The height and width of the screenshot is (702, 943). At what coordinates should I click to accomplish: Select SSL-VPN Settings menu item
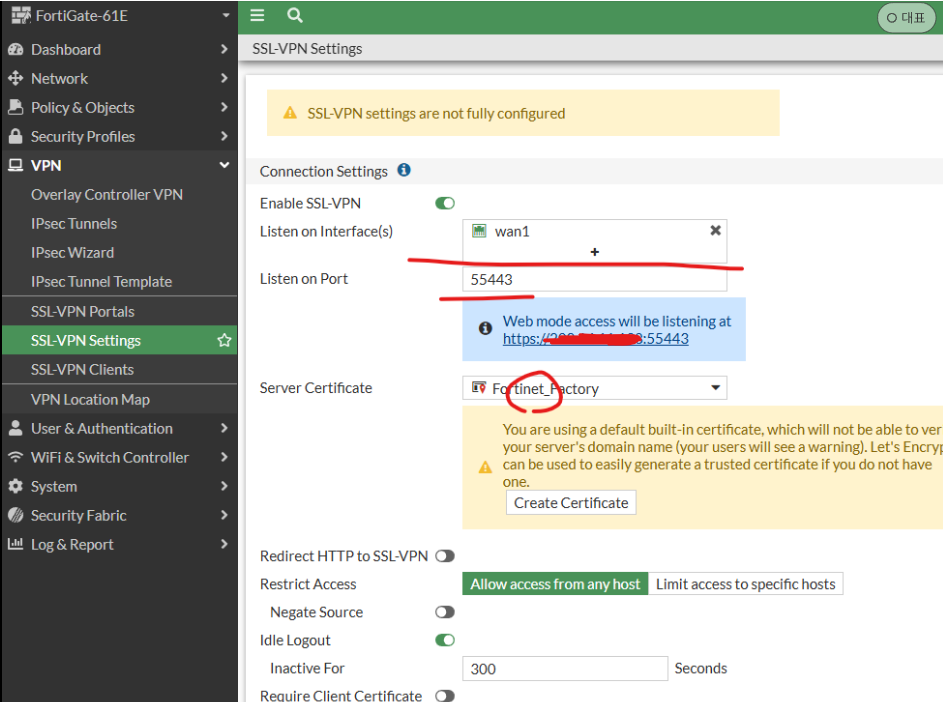119,340
